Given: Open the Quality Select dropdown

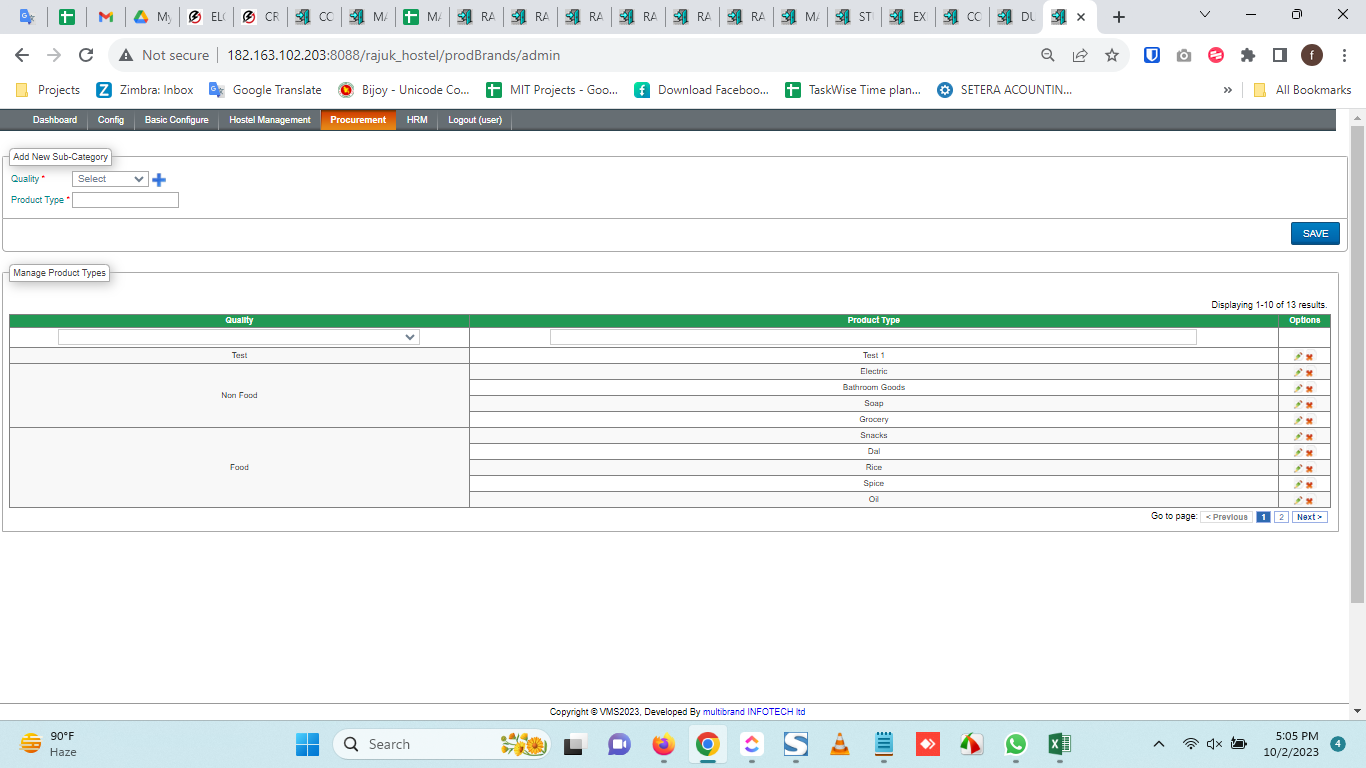Looking at the screenshot, I should point(110,179).
